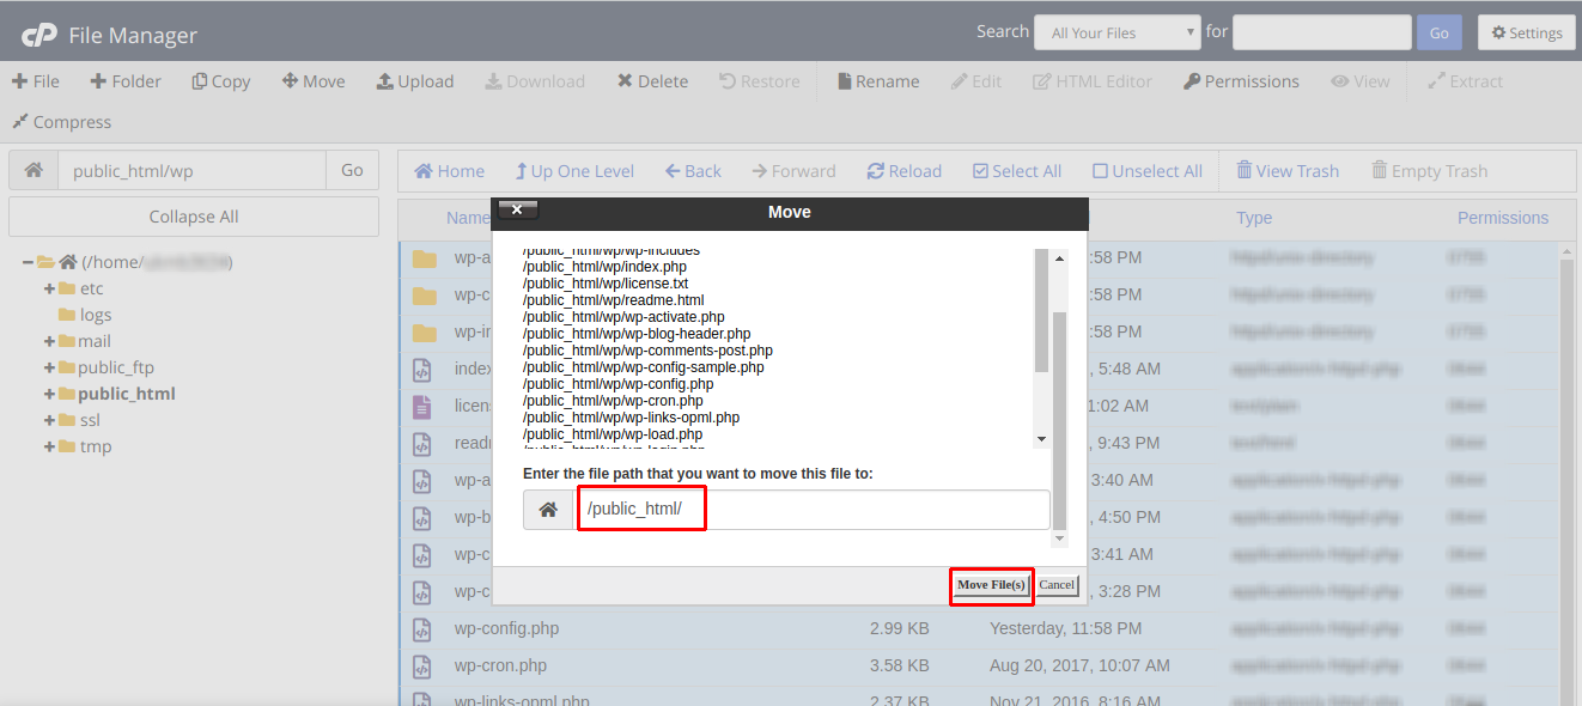Click the license file document icon
This screenshot has height=706, width=1582.
(422, 407)
